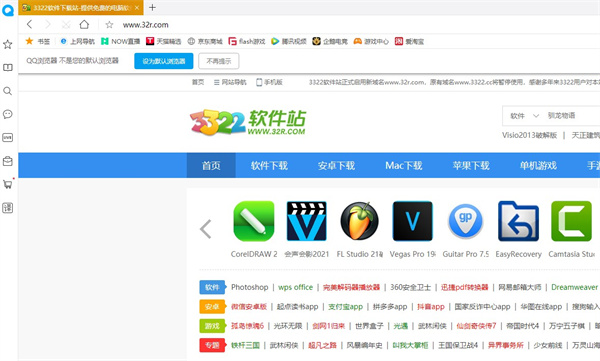Open 360安全卫士 link

pyautogui.click(x=410, y=287)
